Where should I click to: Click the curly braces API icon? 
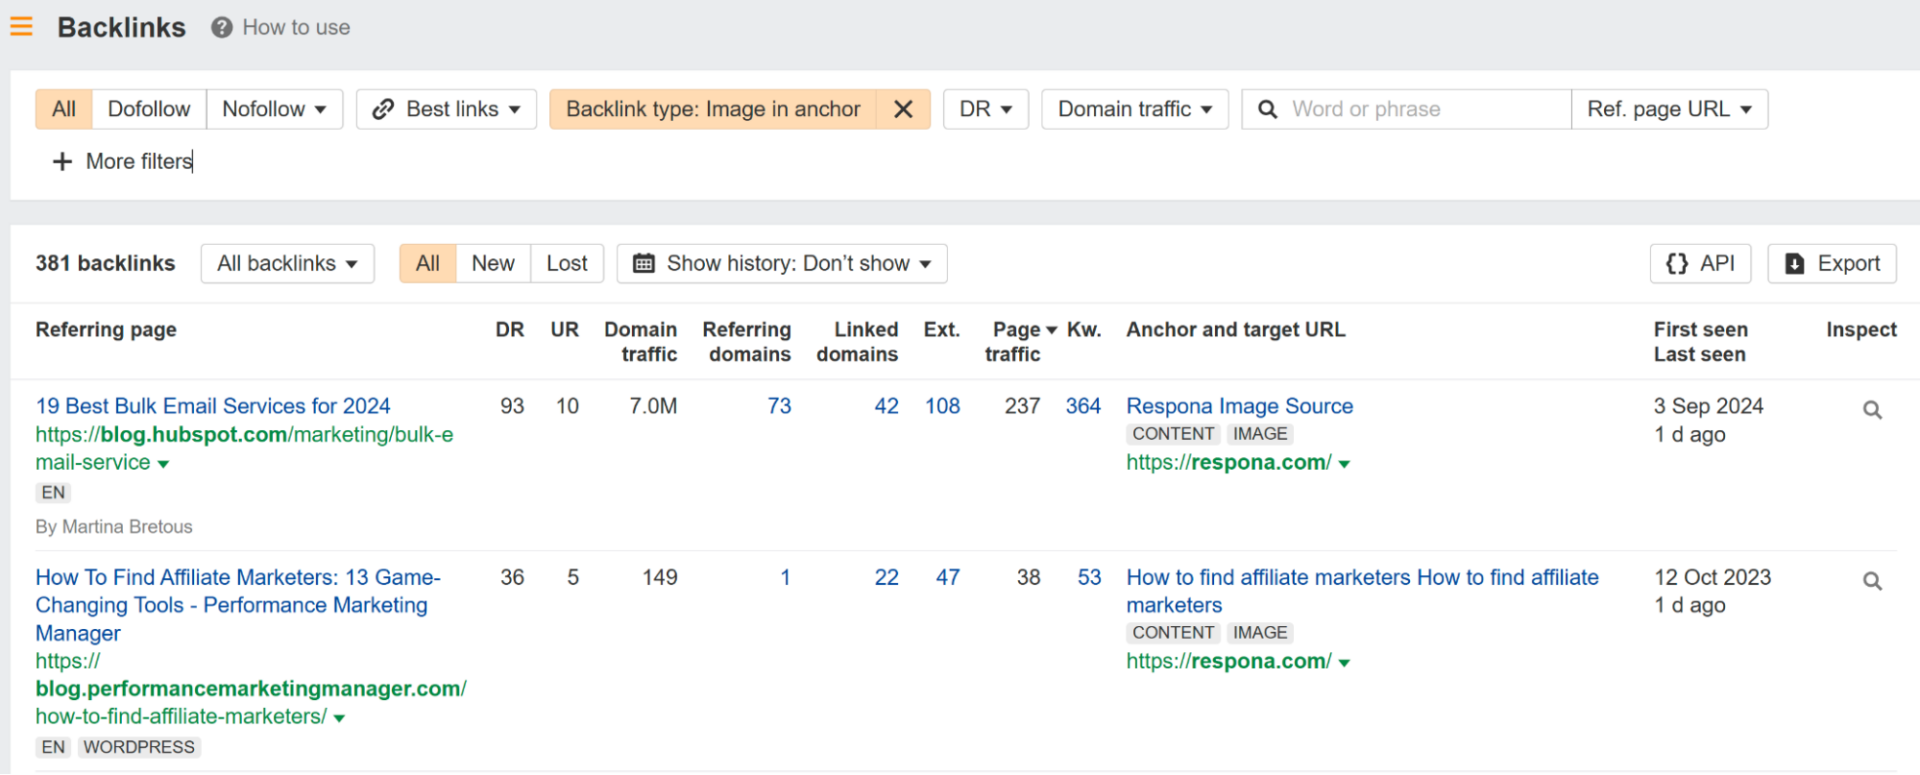[x=1677, y=263]
